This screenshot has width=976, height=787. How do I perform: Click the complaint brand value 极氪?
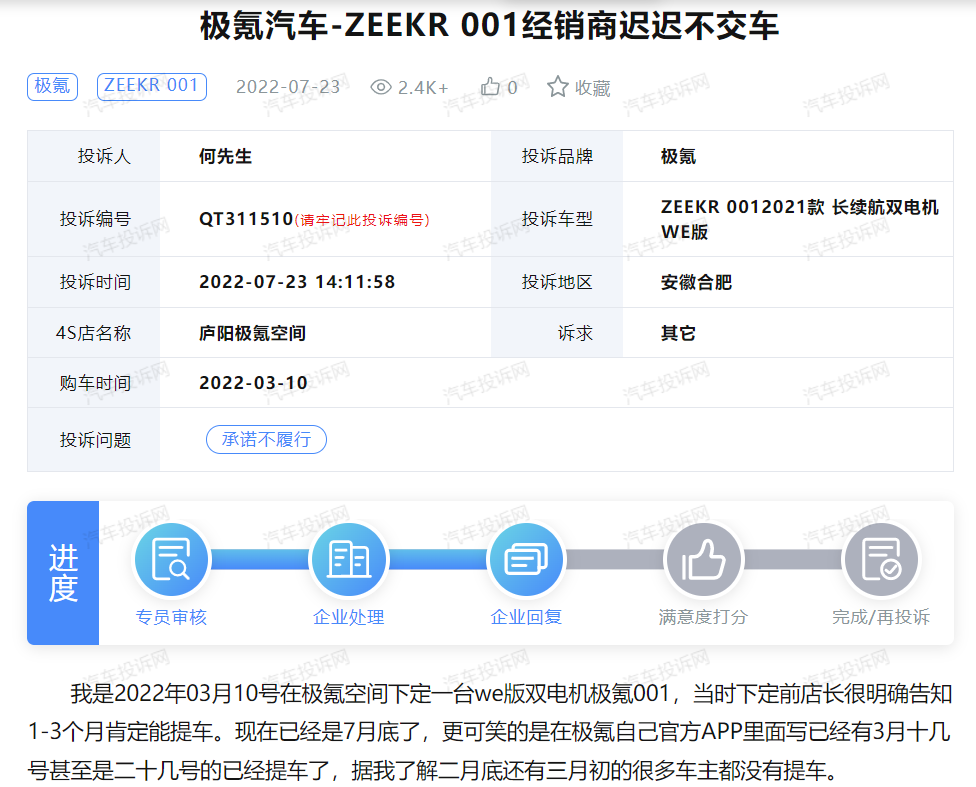click(678, 156)
